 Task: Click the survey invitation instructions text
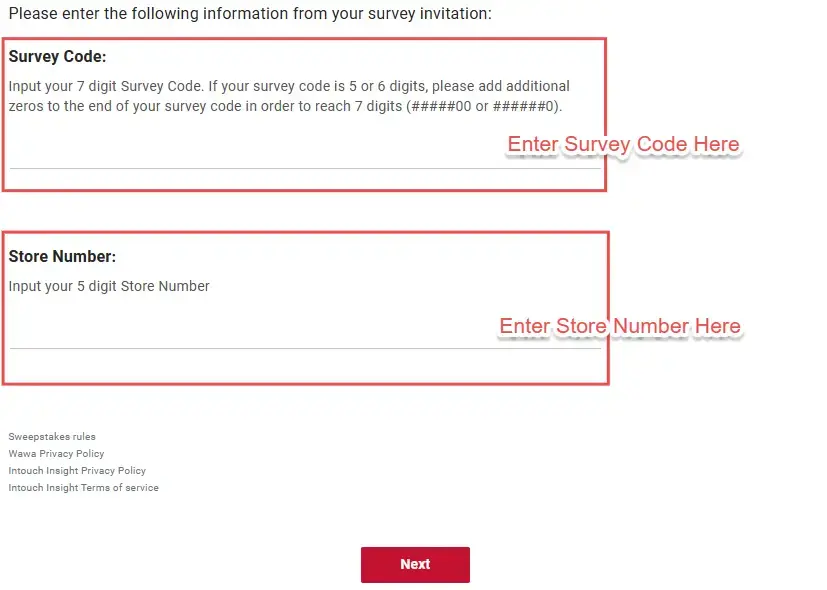[x=250, y=14]
